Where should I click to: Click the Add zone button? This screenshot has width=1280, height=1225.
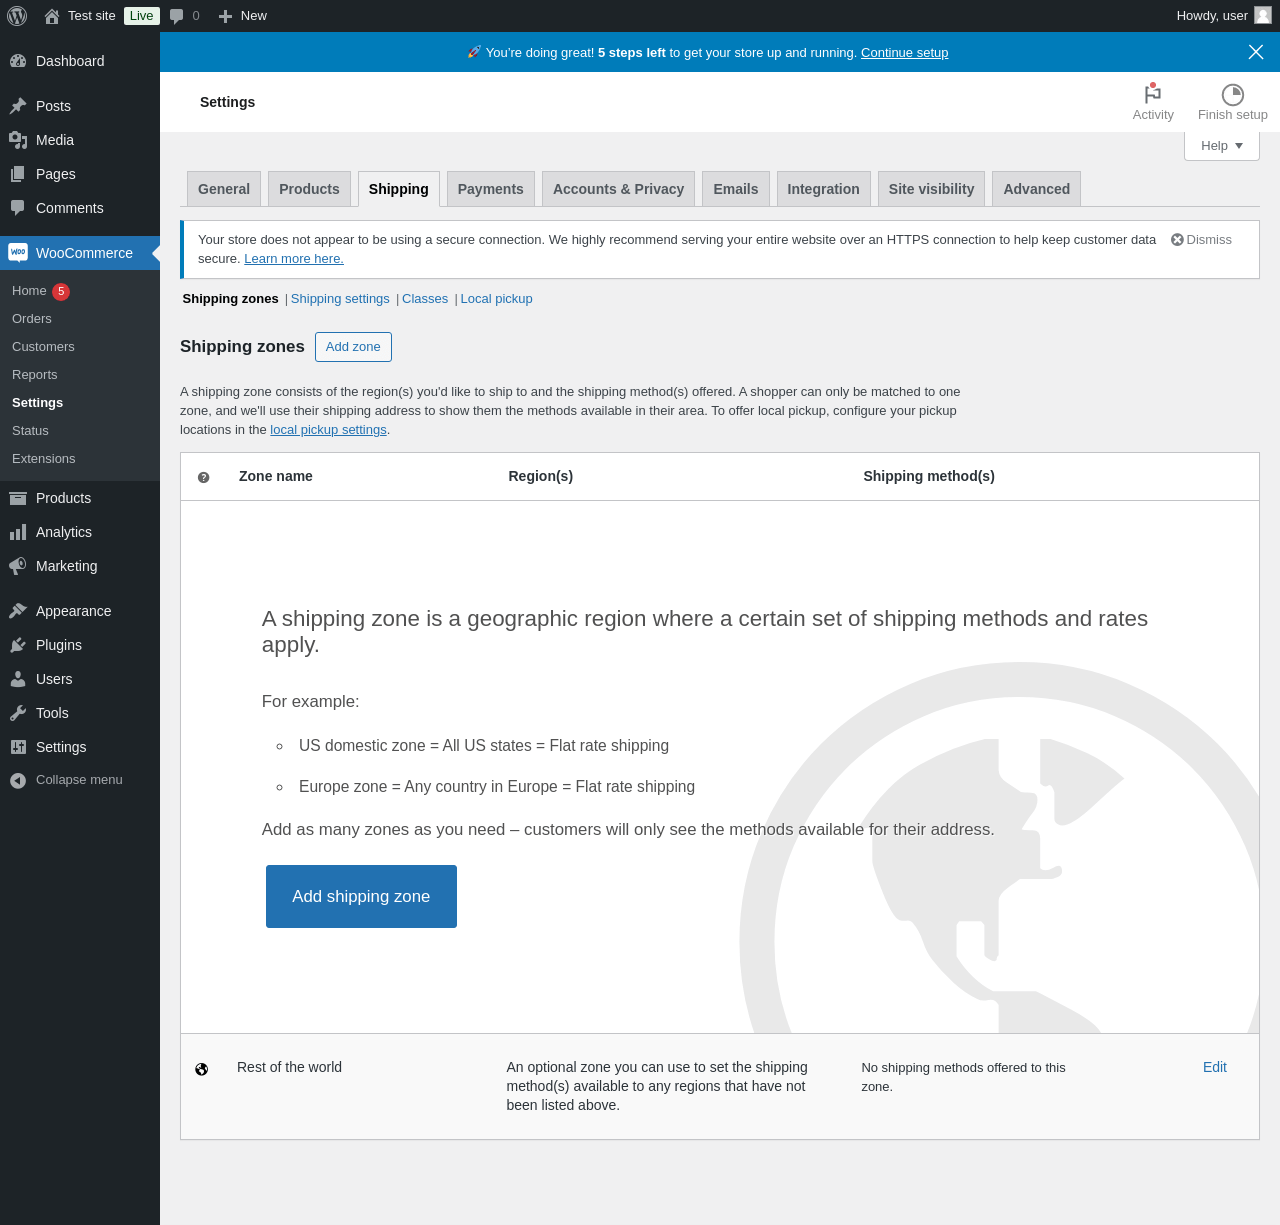coord(353,347)
